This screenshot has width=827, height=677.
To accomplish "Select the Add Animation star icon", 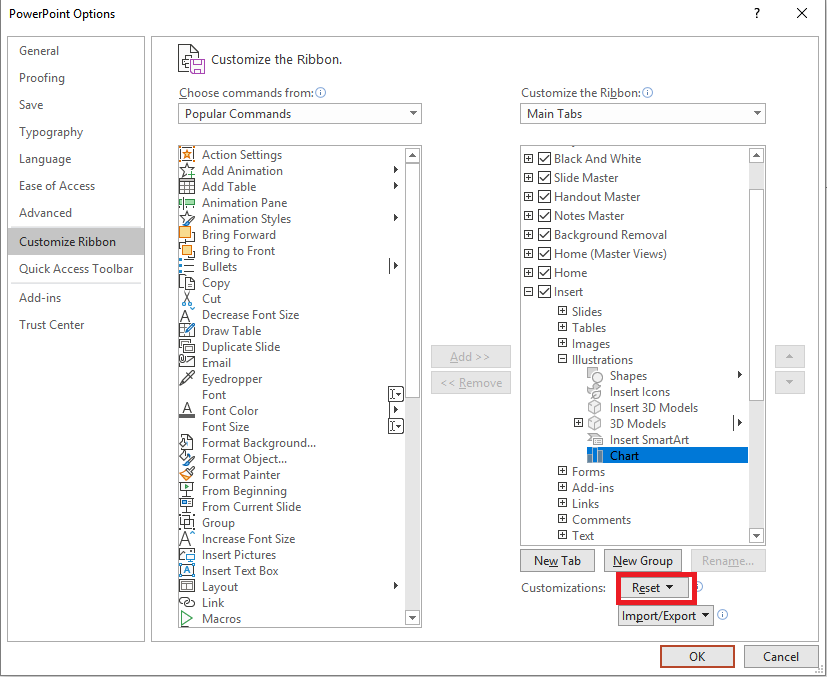I will (x=187, y=171).
